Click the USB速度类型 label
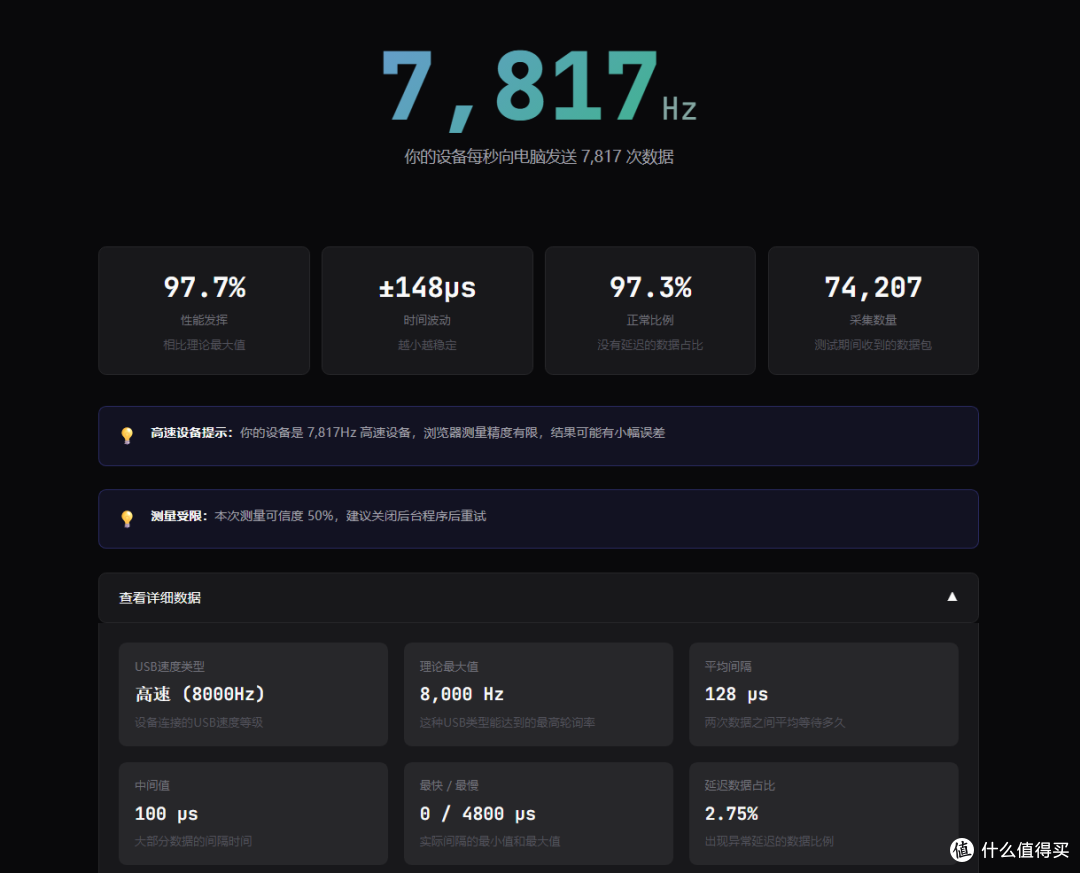This screenshot has height=873, width=1080. (169, 666)
